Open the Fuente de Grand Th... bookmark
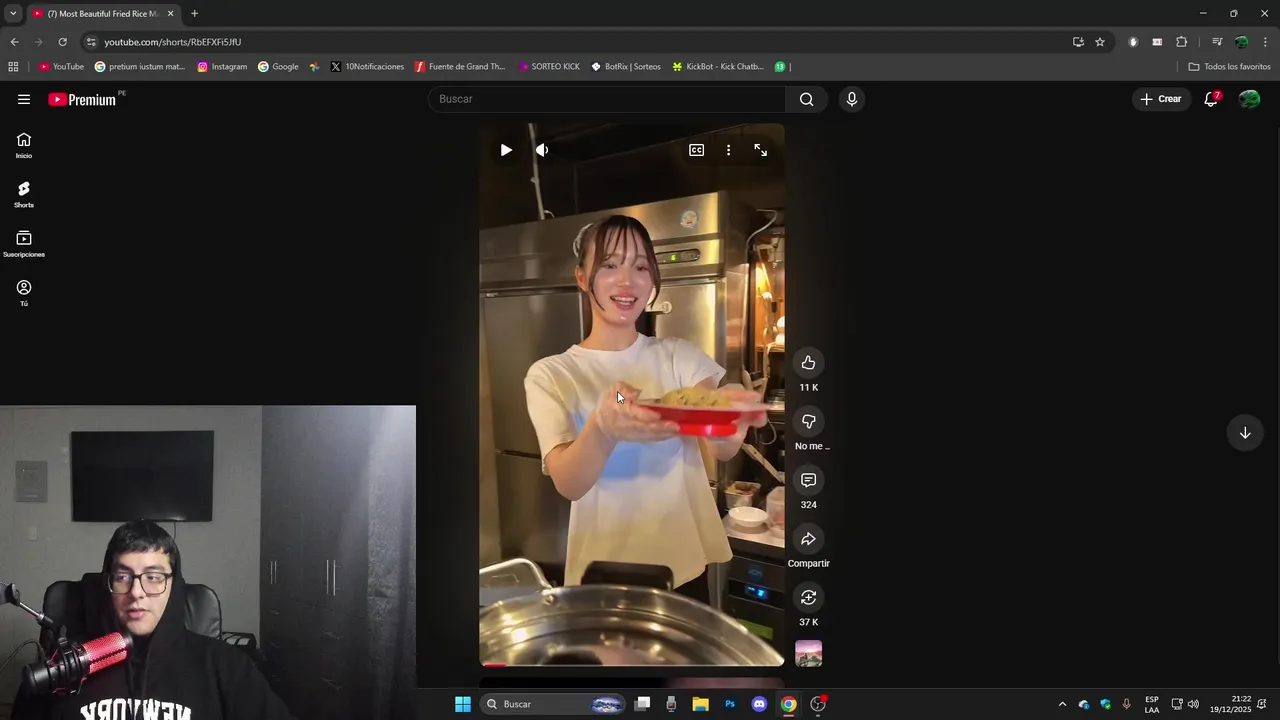 [x=459, y=67]
